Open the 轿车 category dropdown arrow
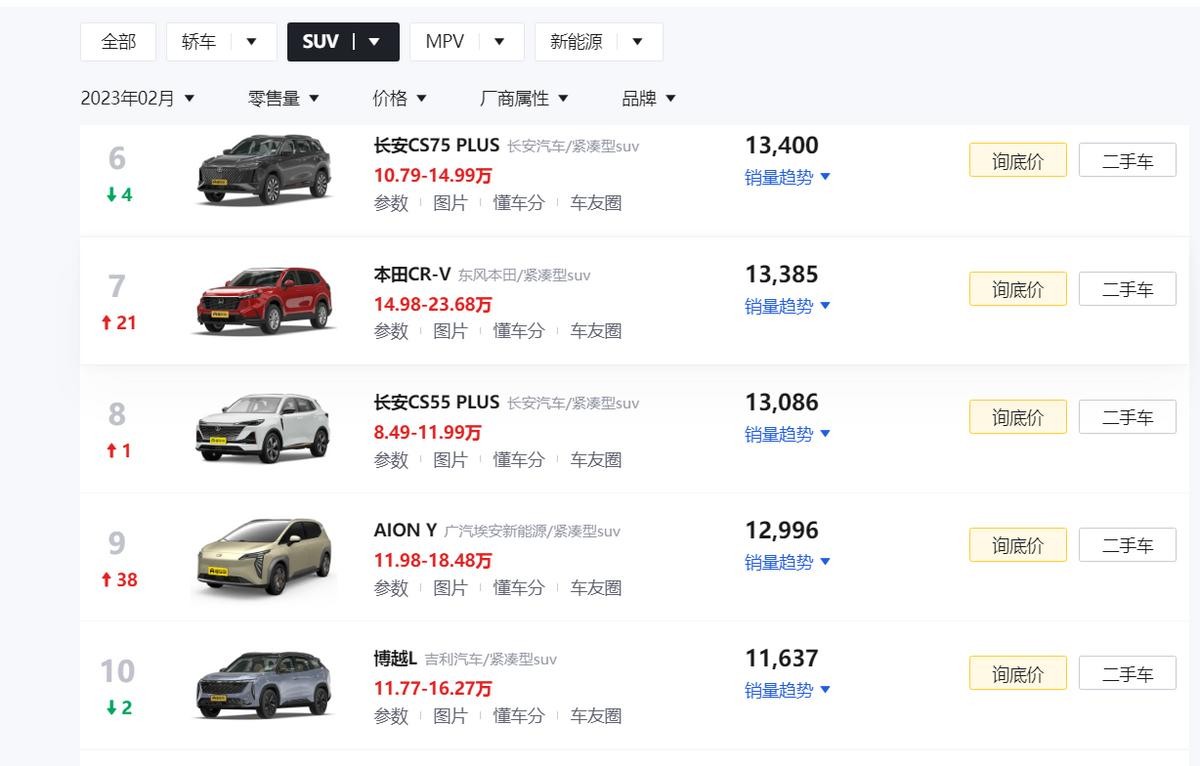 (252, 42)
